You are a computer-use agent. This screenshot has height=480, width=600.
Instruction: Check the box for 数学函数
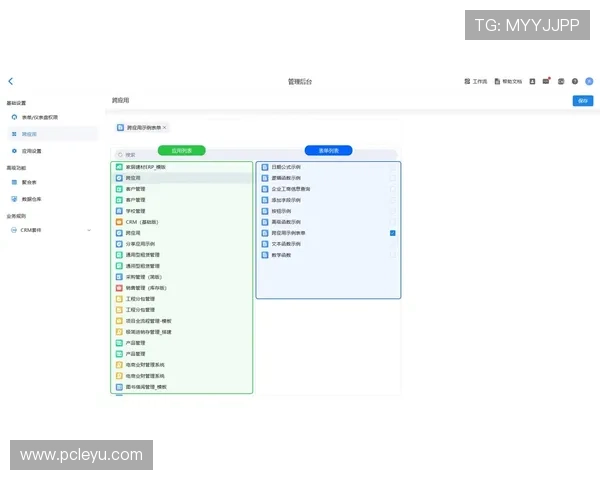pyautogui.click(x=393, y=255)
